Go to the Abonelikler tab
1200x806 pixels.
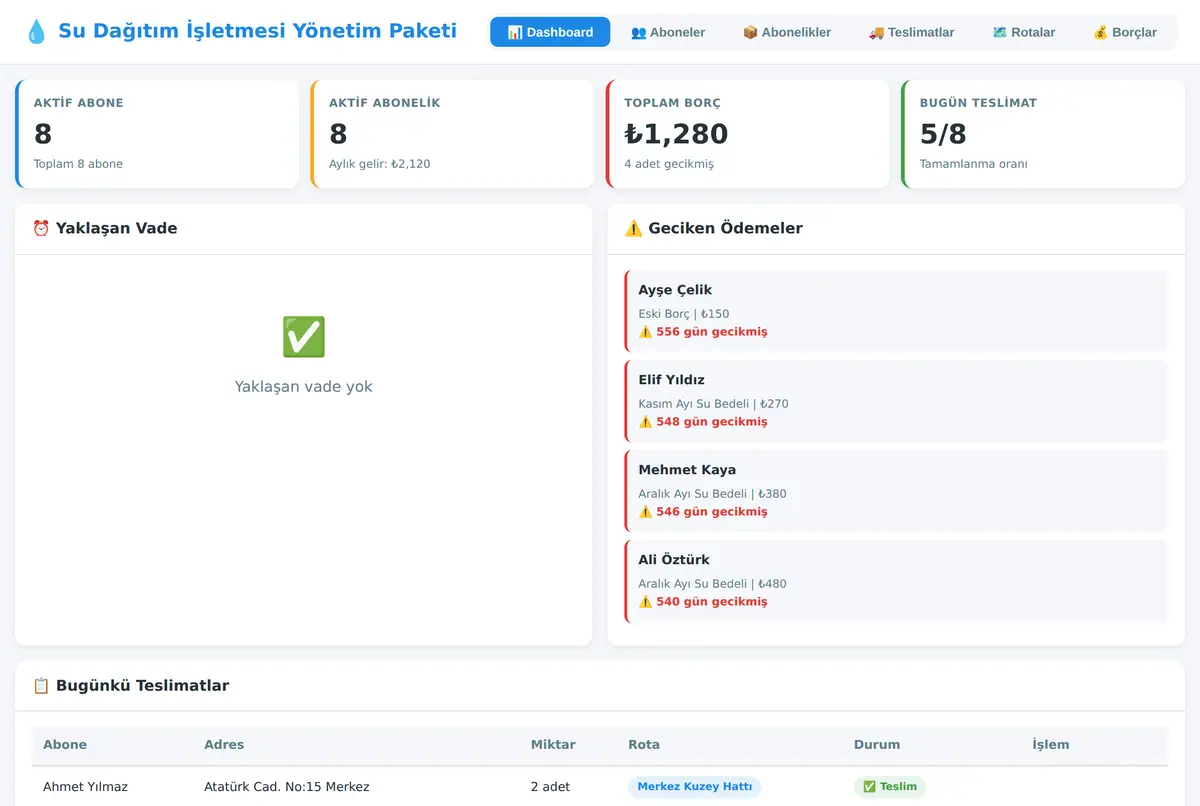[x=787, y=32]
